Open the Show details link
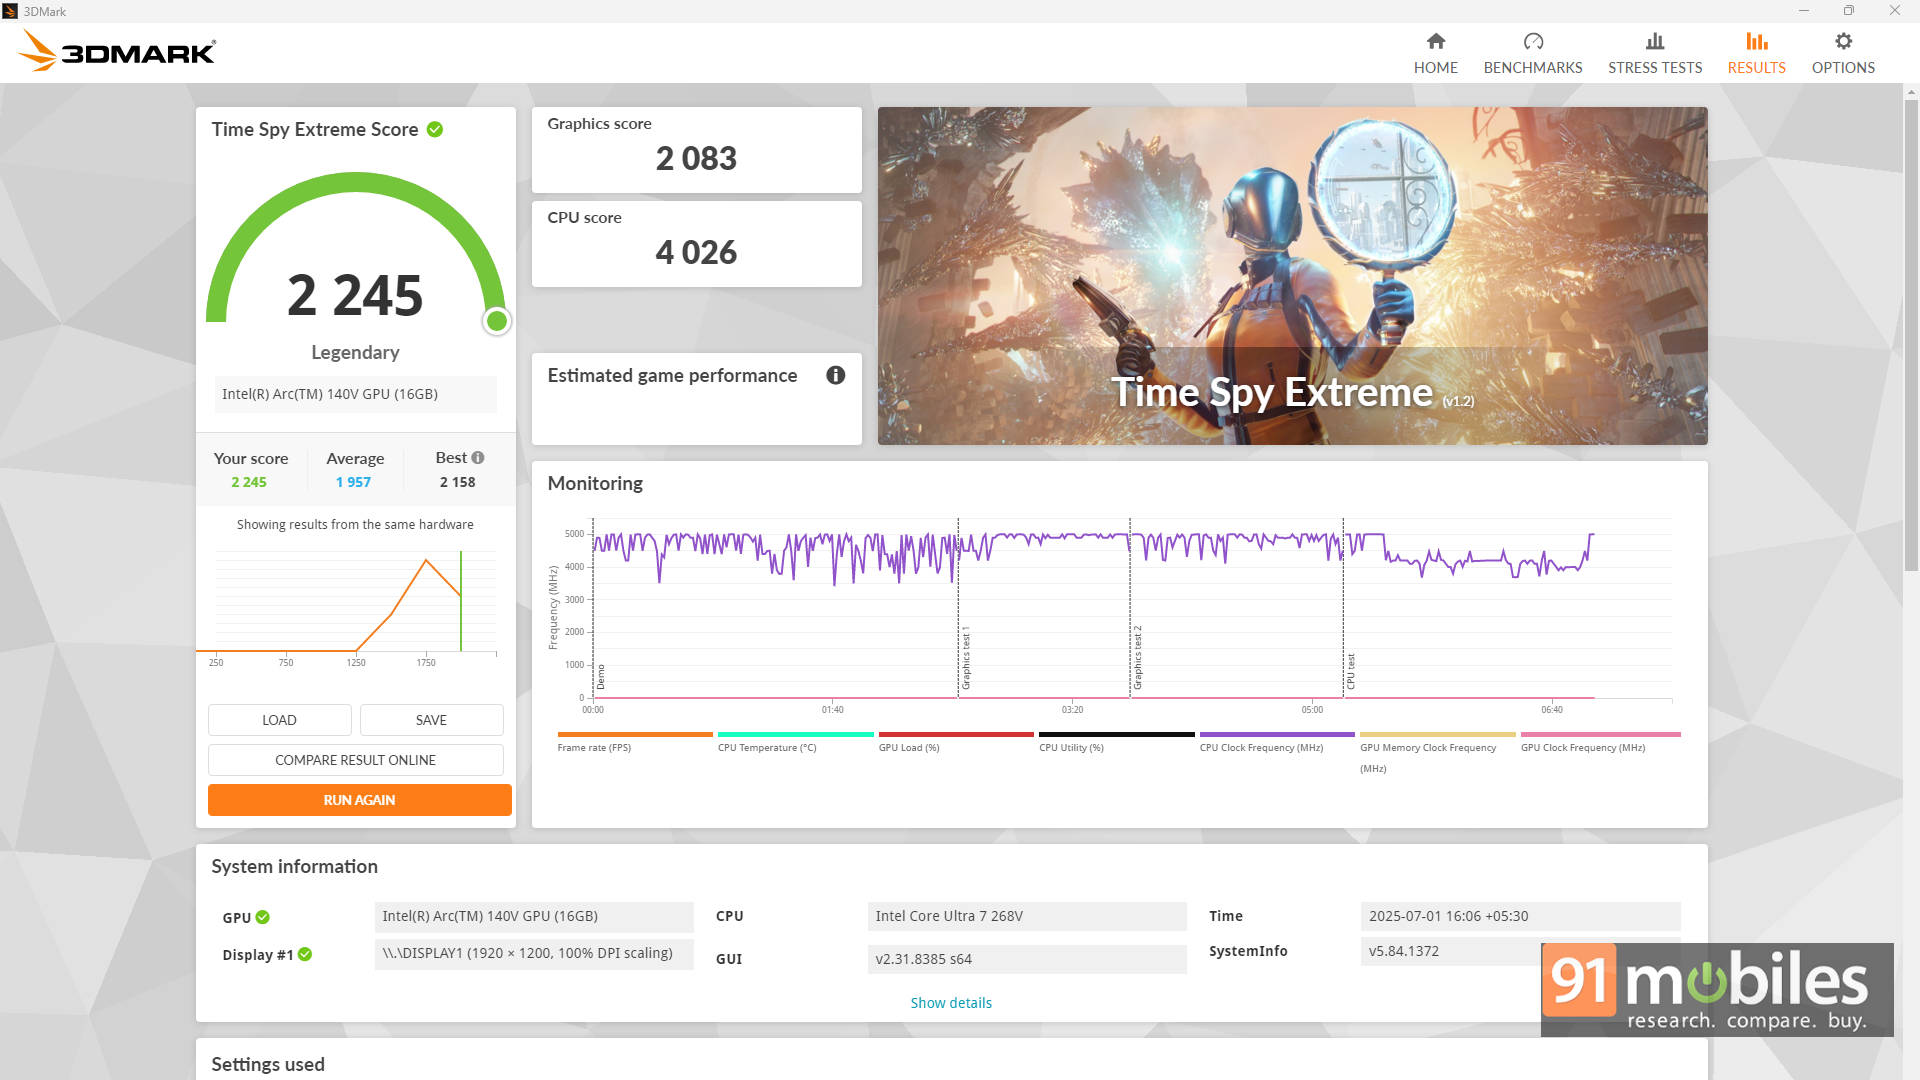The height and width of the screenshot is (1080, 1920). pos(951,1003)
